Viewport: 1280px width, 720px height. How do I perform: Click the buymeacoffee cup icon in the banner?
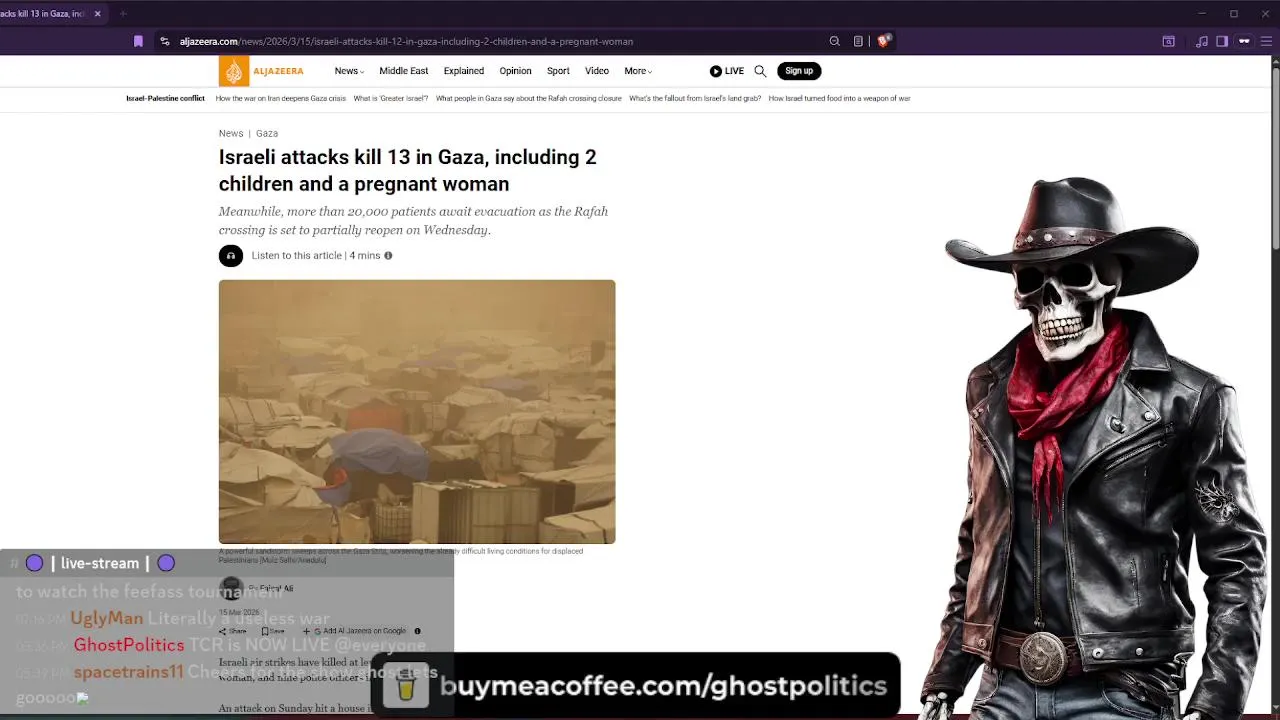pyautogui.click(x=405, y=687)
